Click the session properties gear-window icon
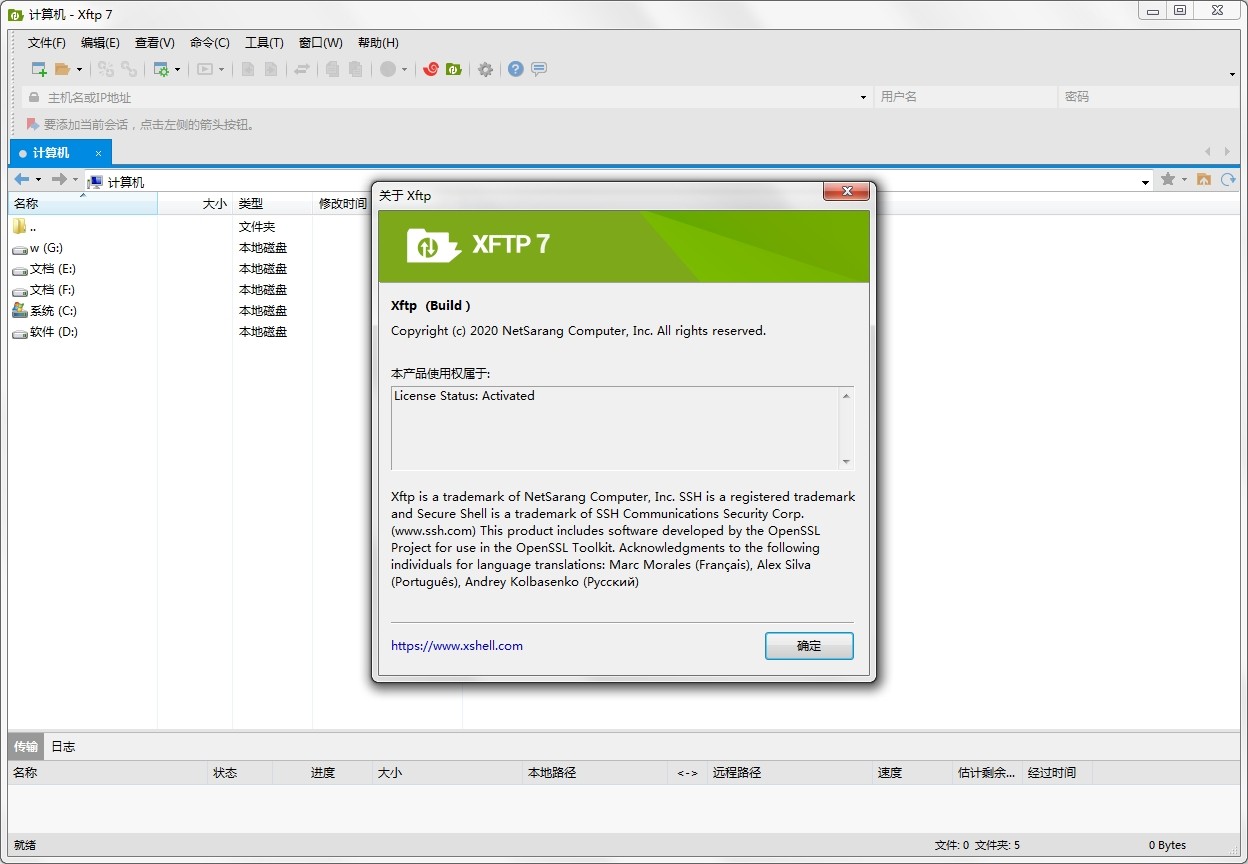 (161, 69)
